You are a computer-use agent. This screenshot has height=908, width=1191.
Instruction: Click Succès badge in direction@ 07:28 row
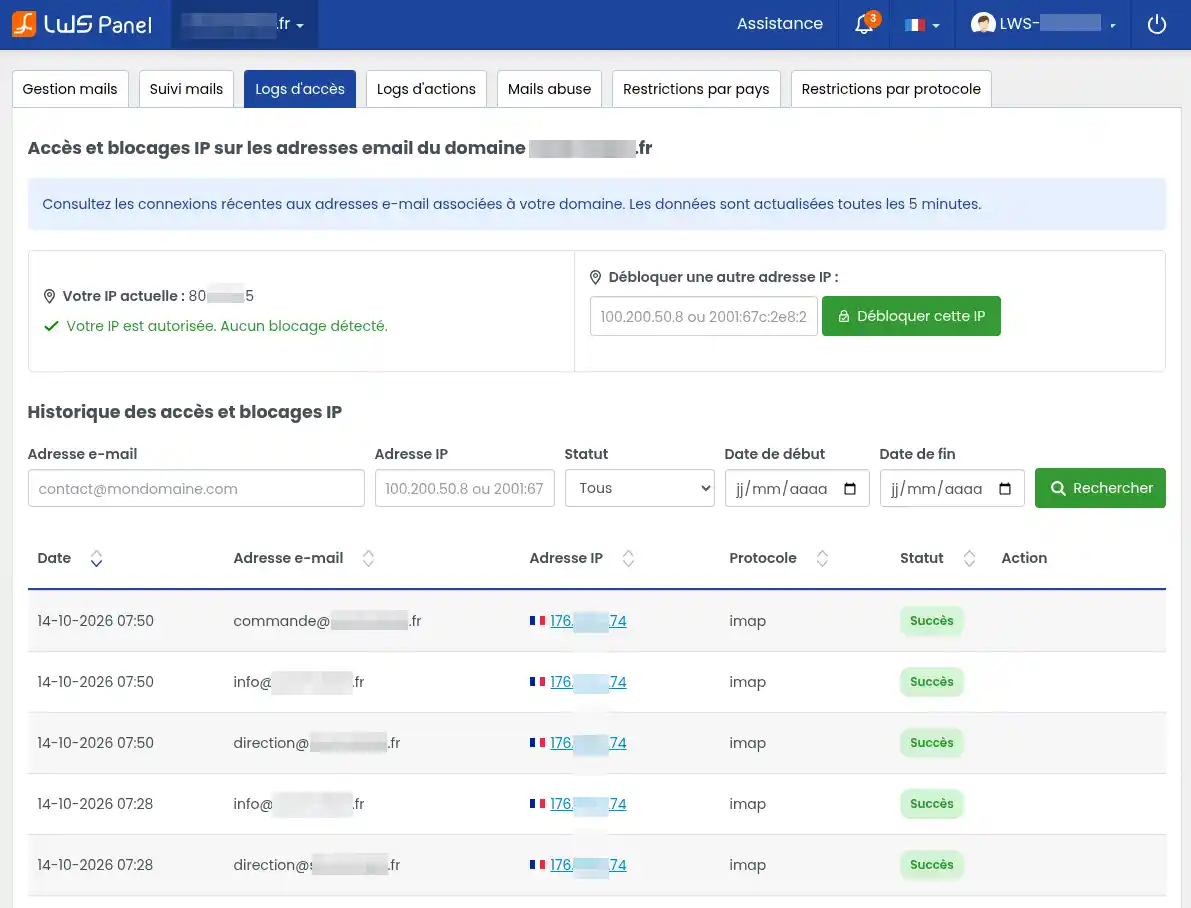[931, 864]
